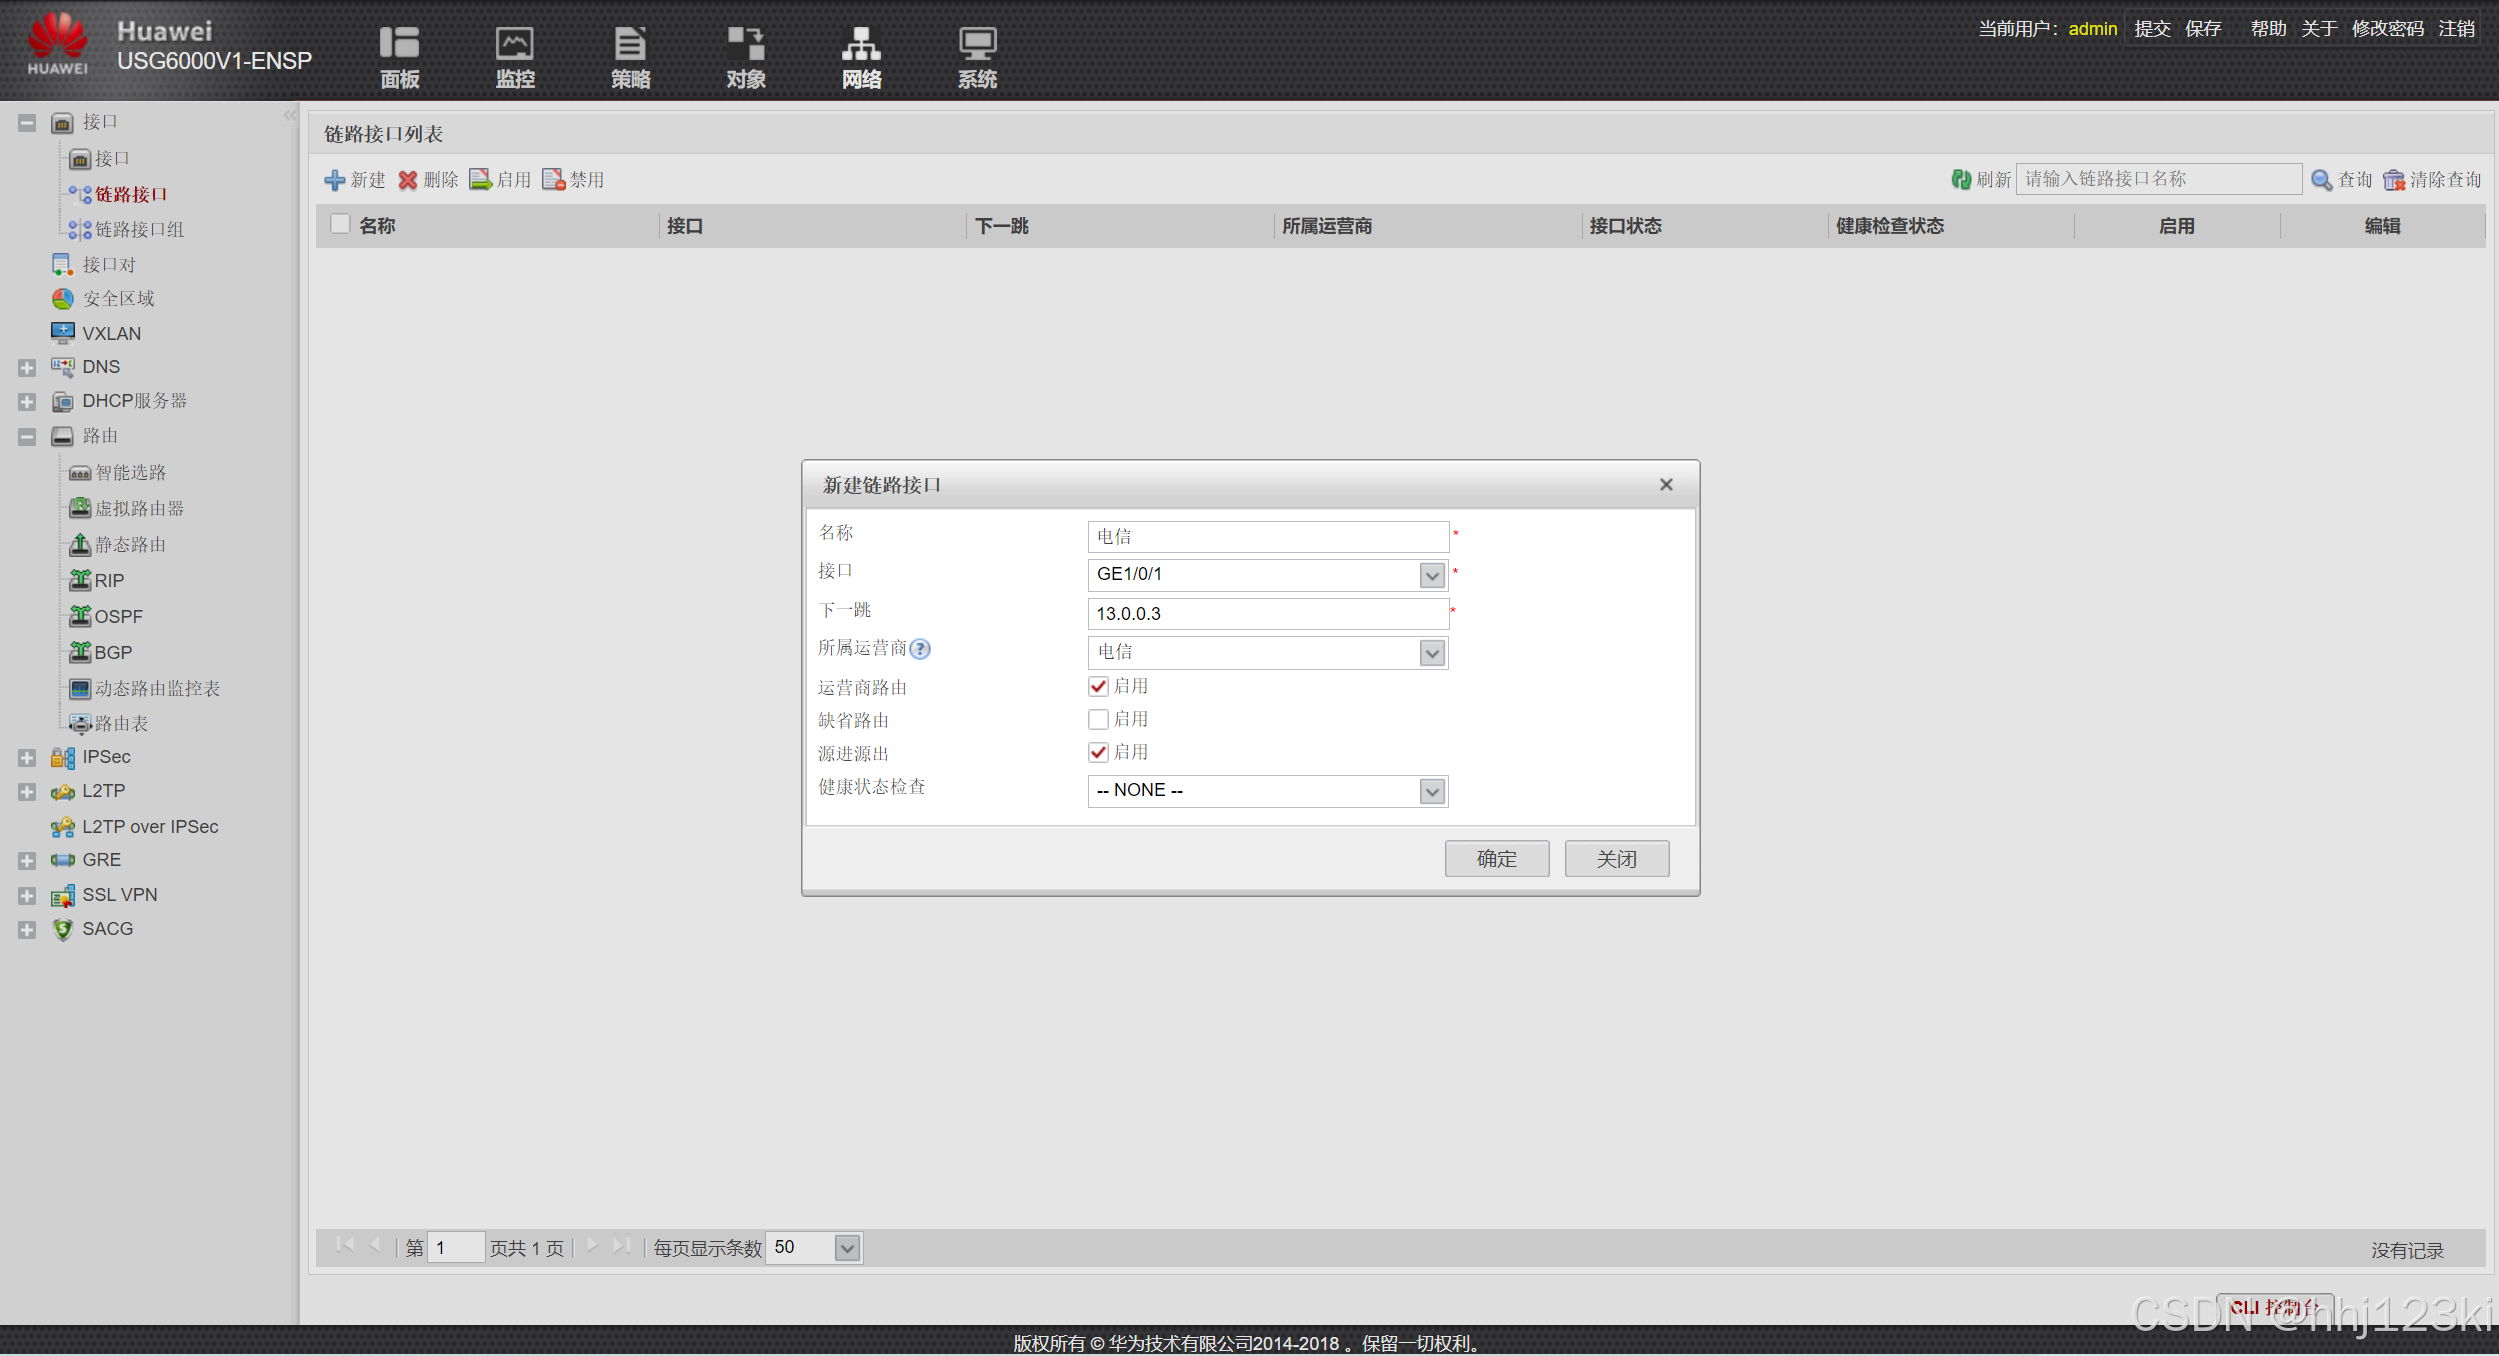Viewport: 2499px width, 1356px height.
Task: Enable the 缺省路由 checkbox
Action: [1098, 720]
